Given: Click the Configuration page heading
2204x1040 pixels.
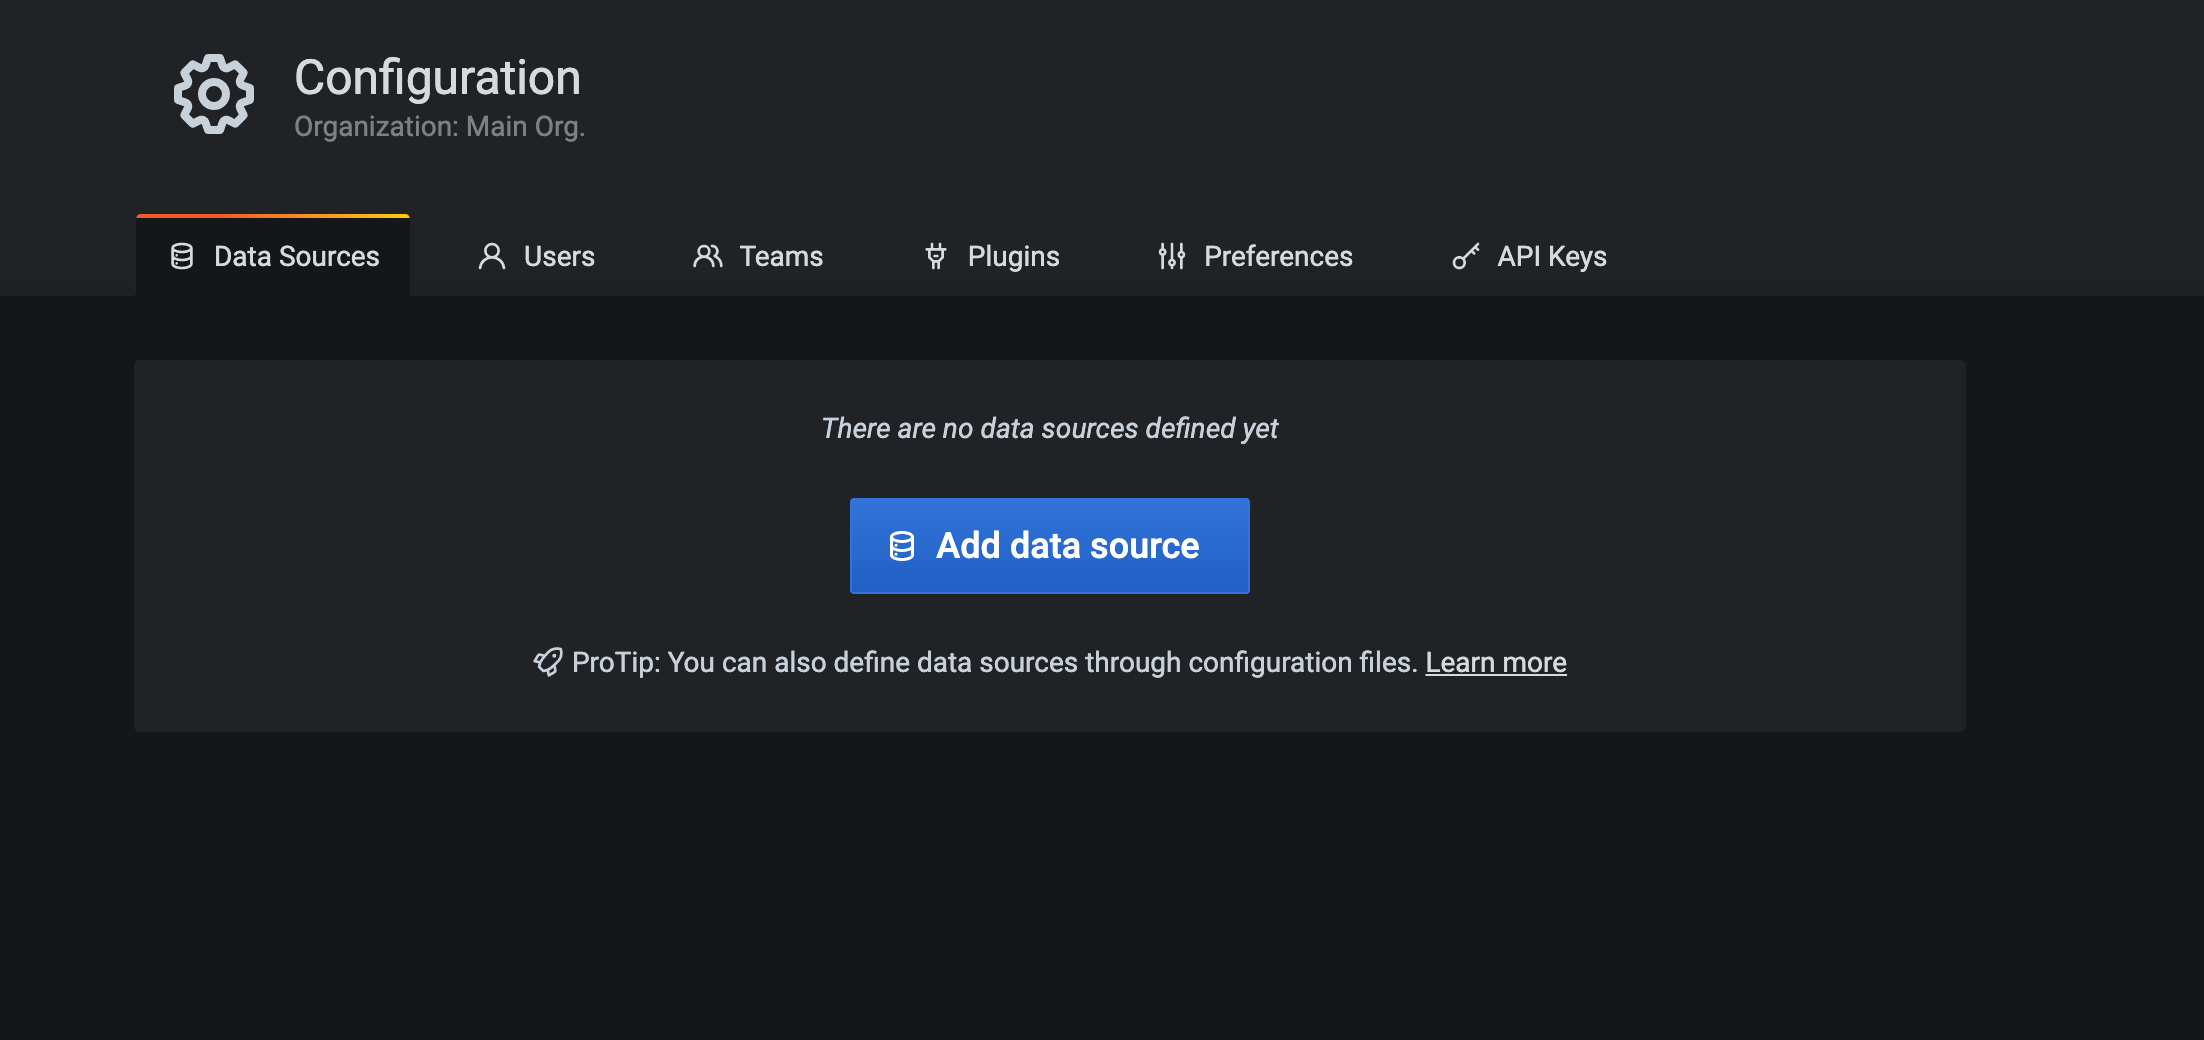Looking at the screenshot, I should (x=437, y=78).
